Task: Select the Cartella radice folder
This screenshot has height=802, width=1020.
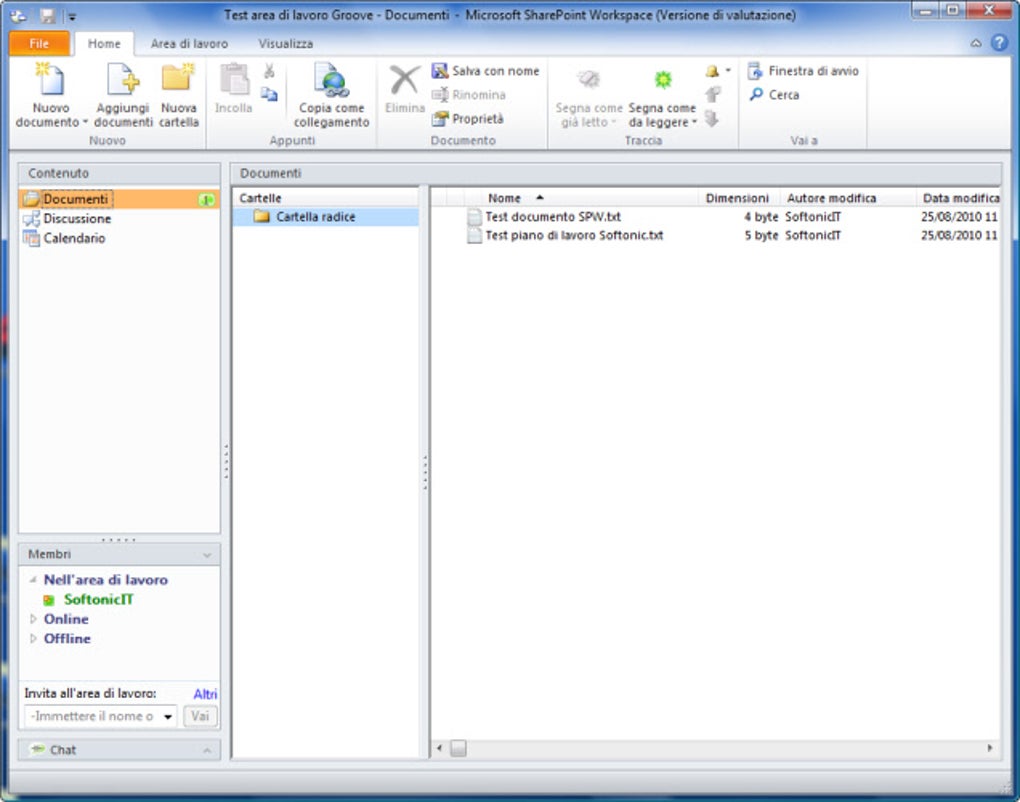Action: pos(325,217)
